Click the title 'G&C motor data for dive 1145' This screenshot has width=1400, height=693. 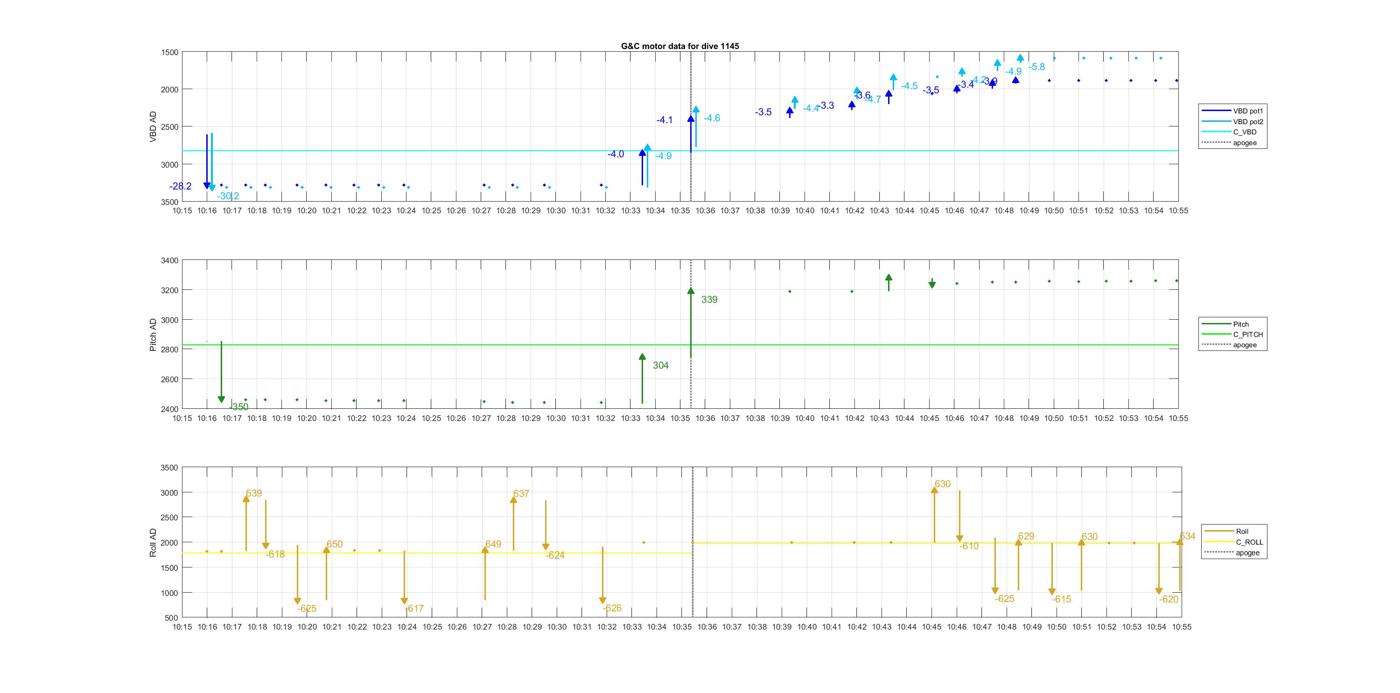click(x=680, y=46)
